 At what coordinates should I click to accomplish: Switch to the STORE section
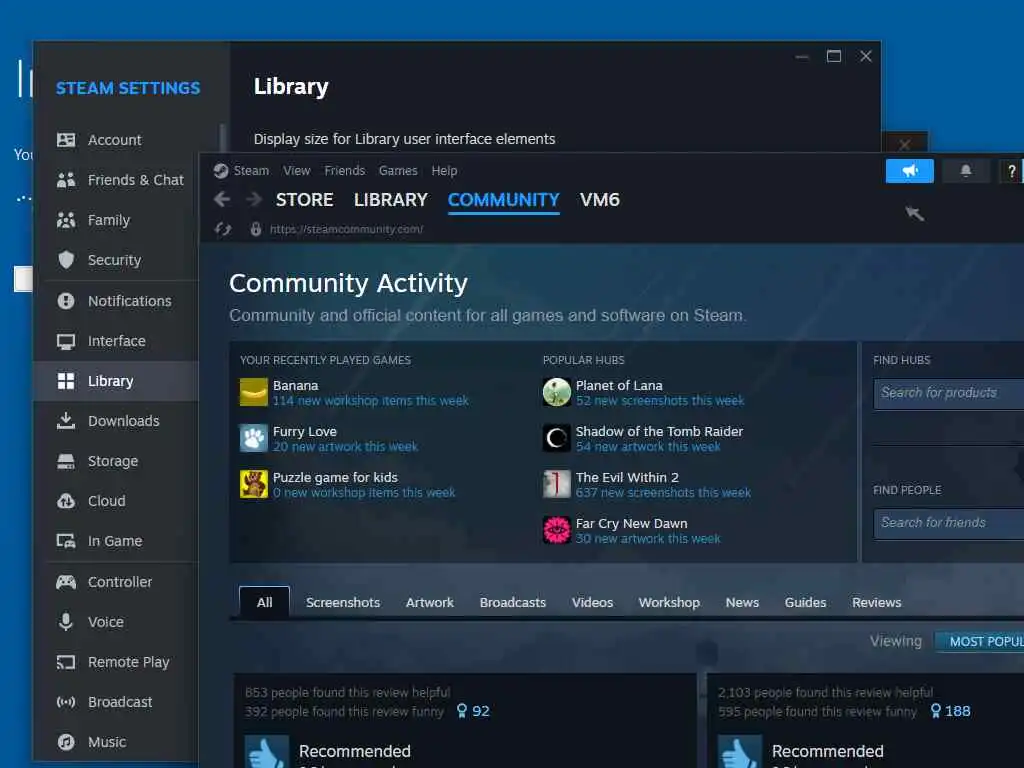(304, 200)
